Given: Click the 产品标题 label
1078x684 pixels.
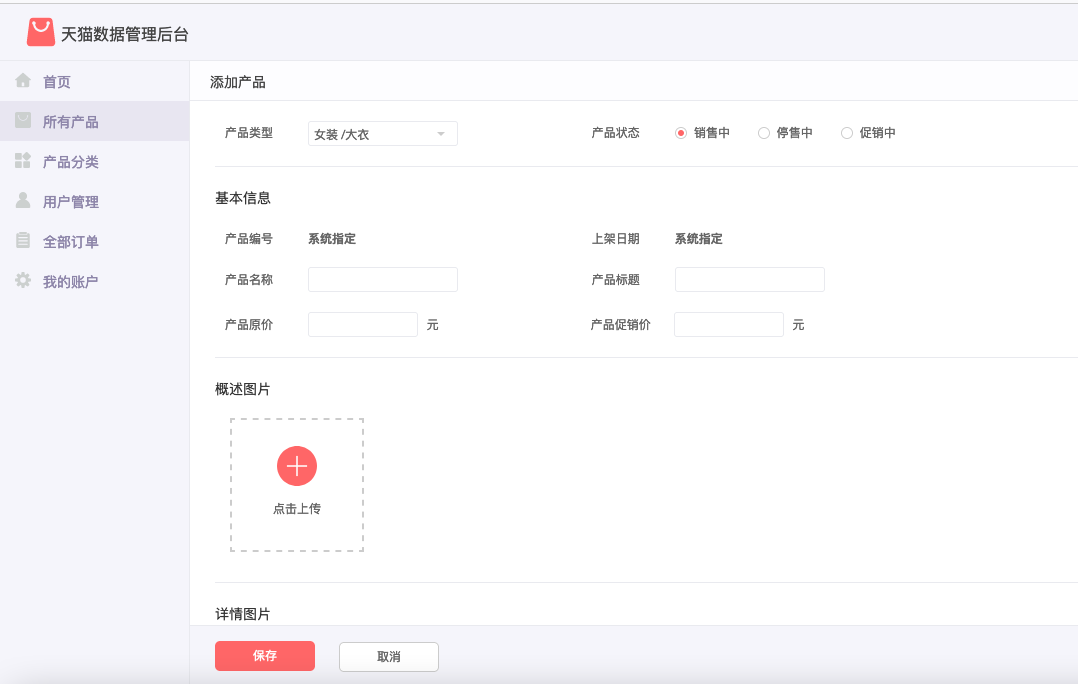Looking at the screenshot, I should 615,280.
